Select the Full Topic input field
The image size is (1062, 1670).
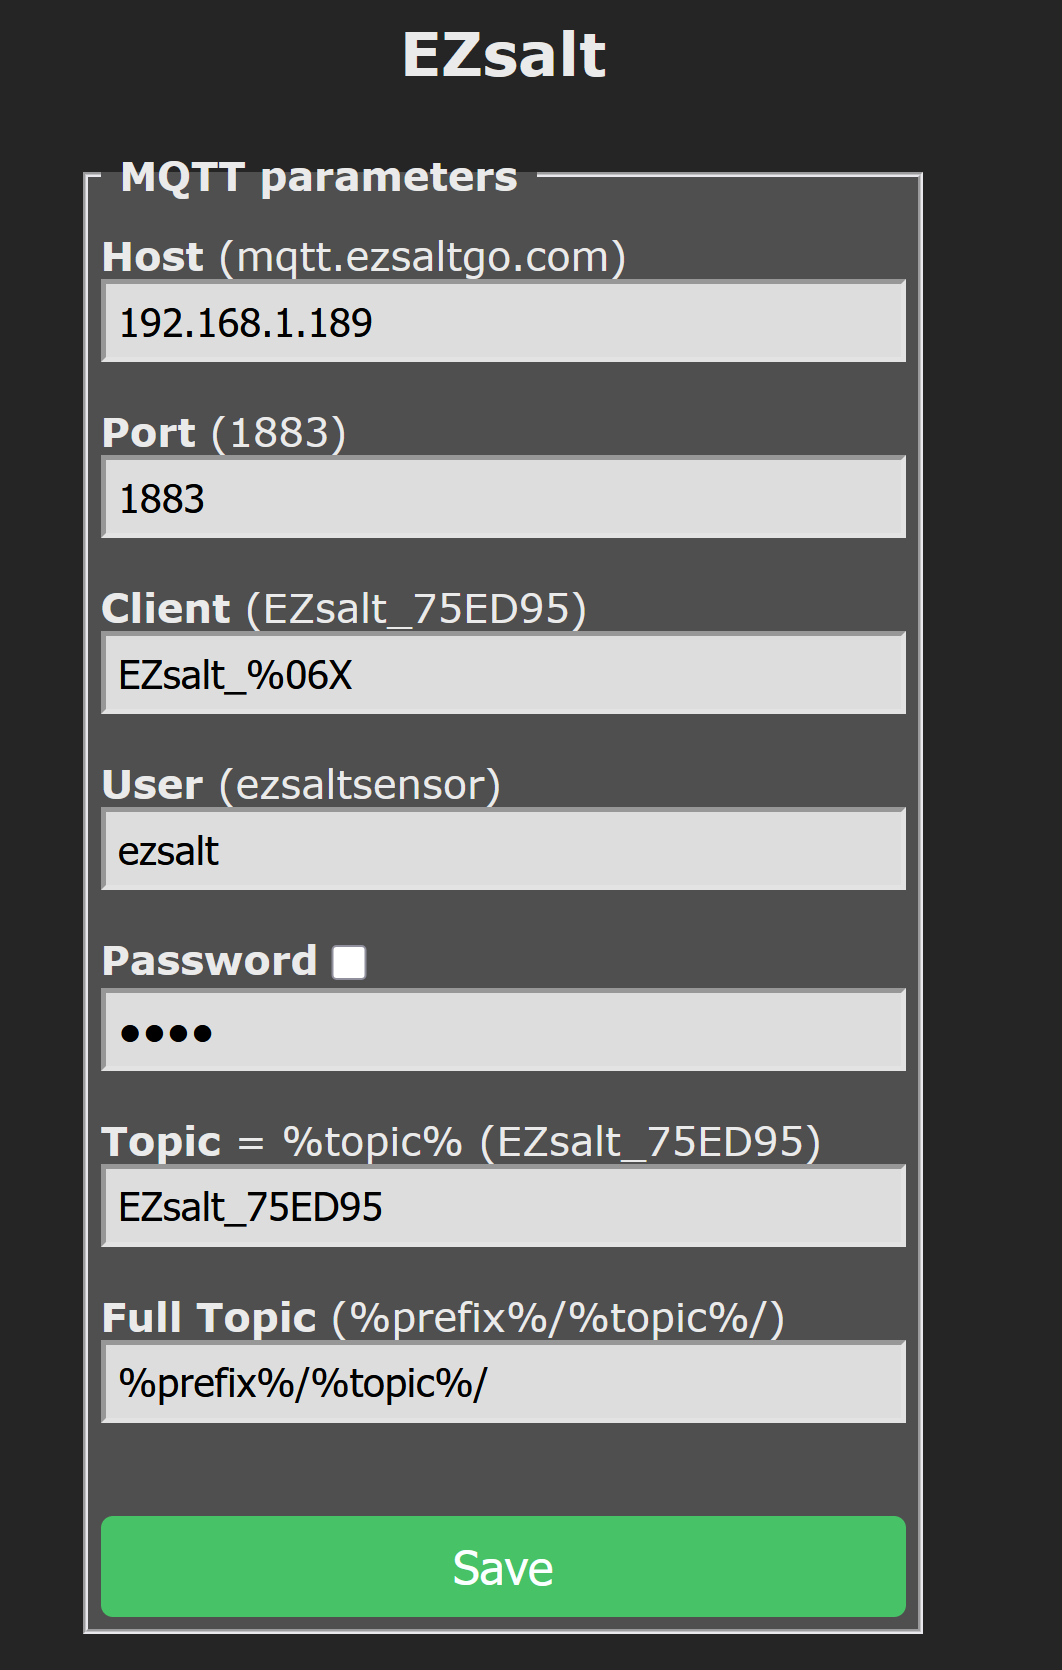pos(503,1383)
